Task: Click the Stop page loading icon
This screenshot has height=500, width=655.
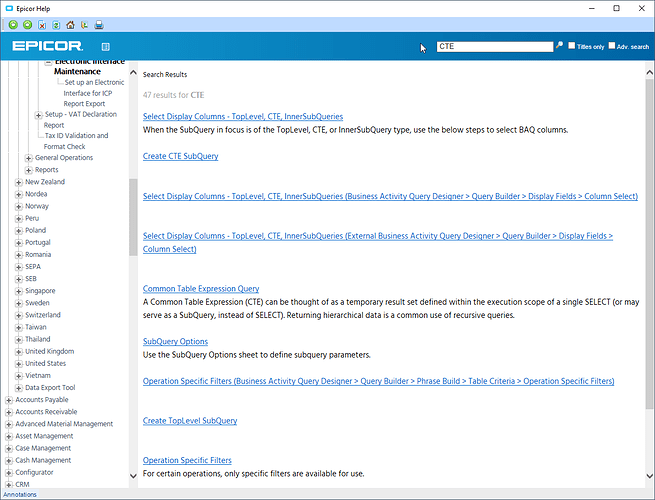Action: point(42,25)
